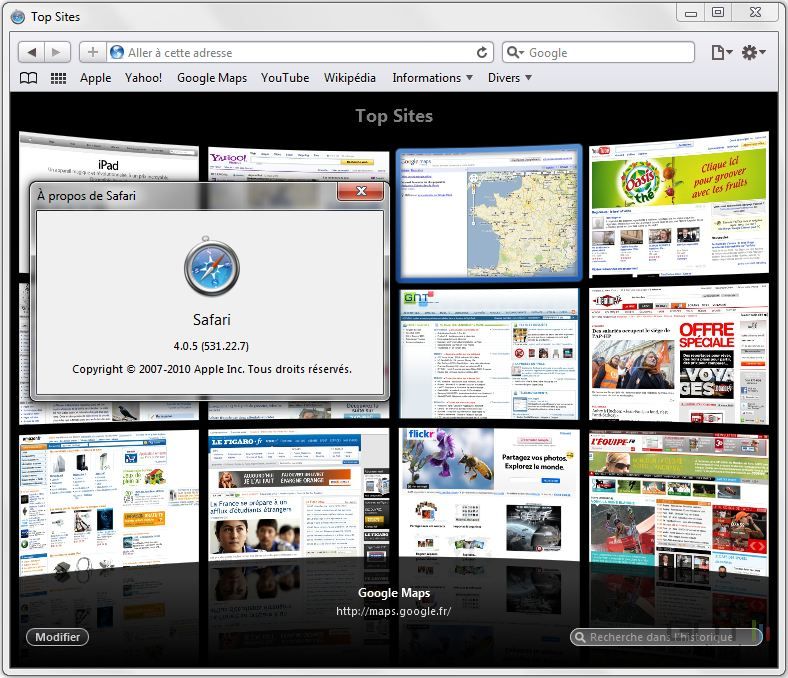Open the L'Équipe thumbnail
Viewport: 788px width, 678px height.
pyautogui.click(x=679, y=504)
